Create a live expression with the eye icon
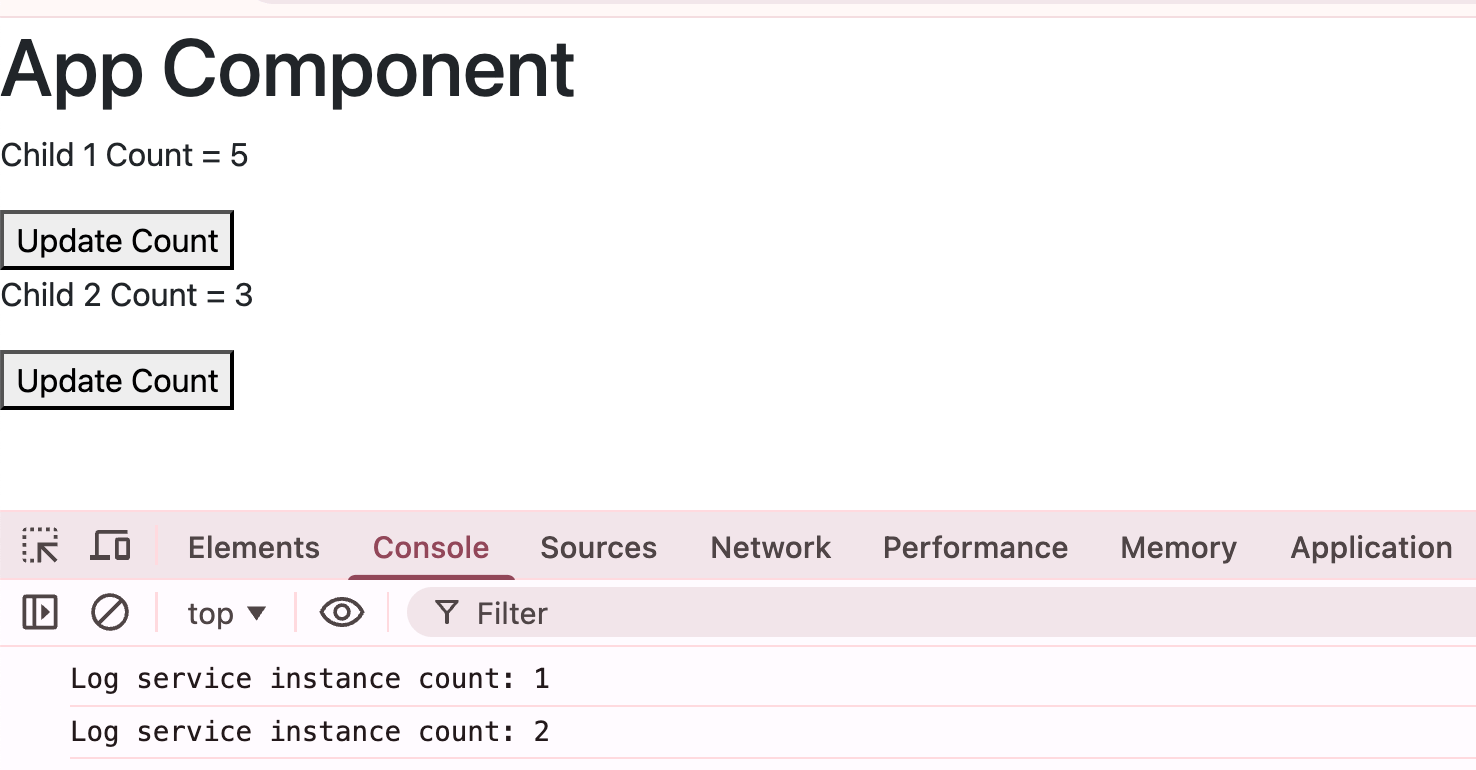 341,612
